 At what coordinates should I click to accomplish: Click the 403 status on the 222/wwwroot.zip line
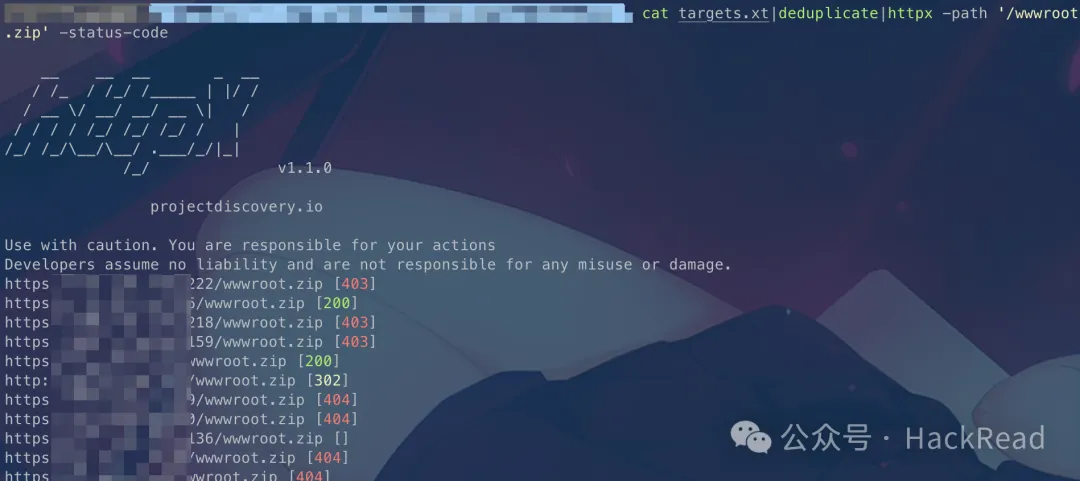click(355, 284)
